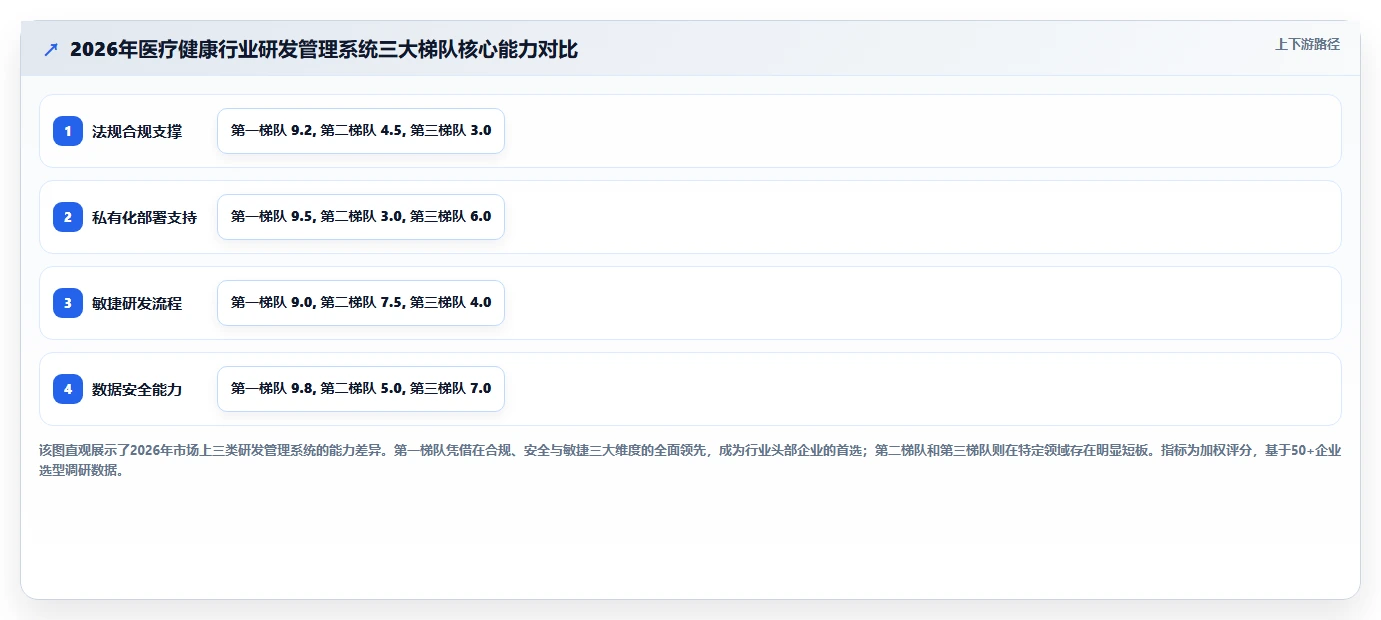The image size is (1381, 620).
Task: Select the 敏捷研发流程 row label
Action: pyautogui.click(x=137, y=303)
